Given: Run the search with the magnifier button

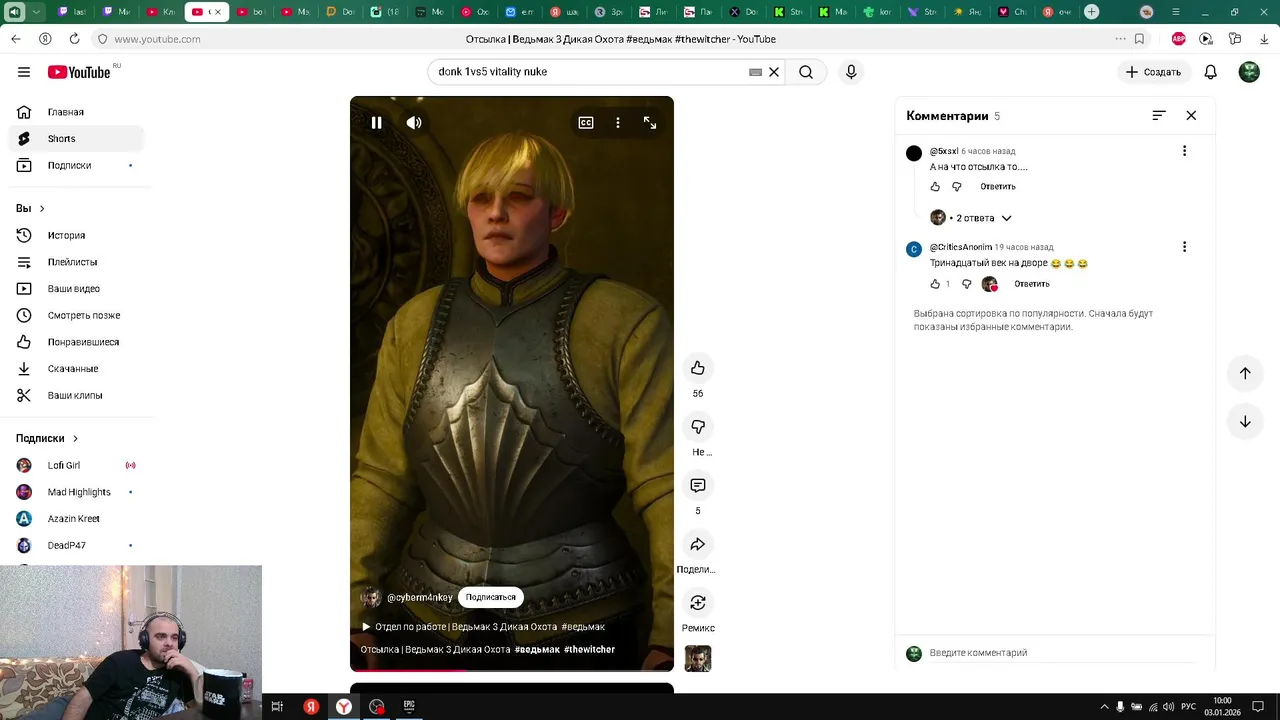Looking at the screenshot, I should (x=806, y=72).
